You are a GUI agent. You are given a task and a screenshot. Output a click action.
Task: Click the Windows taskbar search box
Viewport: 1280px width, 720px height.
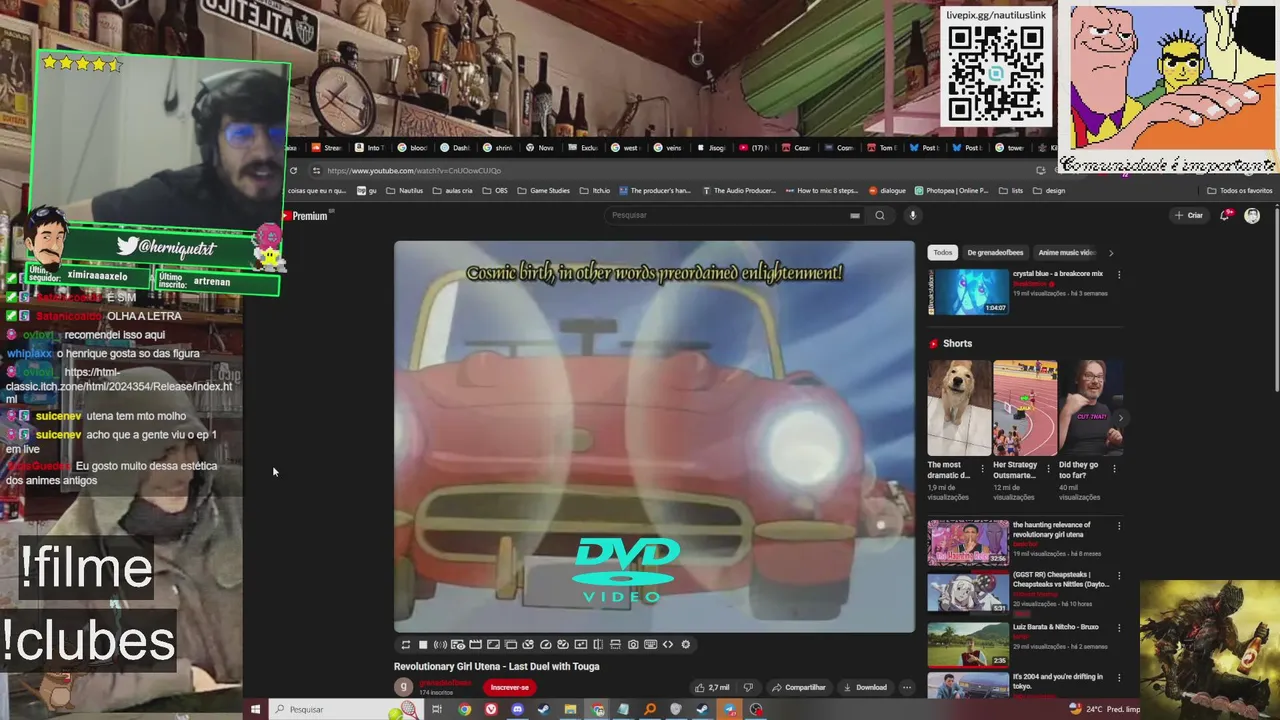(x=345, y=709)
